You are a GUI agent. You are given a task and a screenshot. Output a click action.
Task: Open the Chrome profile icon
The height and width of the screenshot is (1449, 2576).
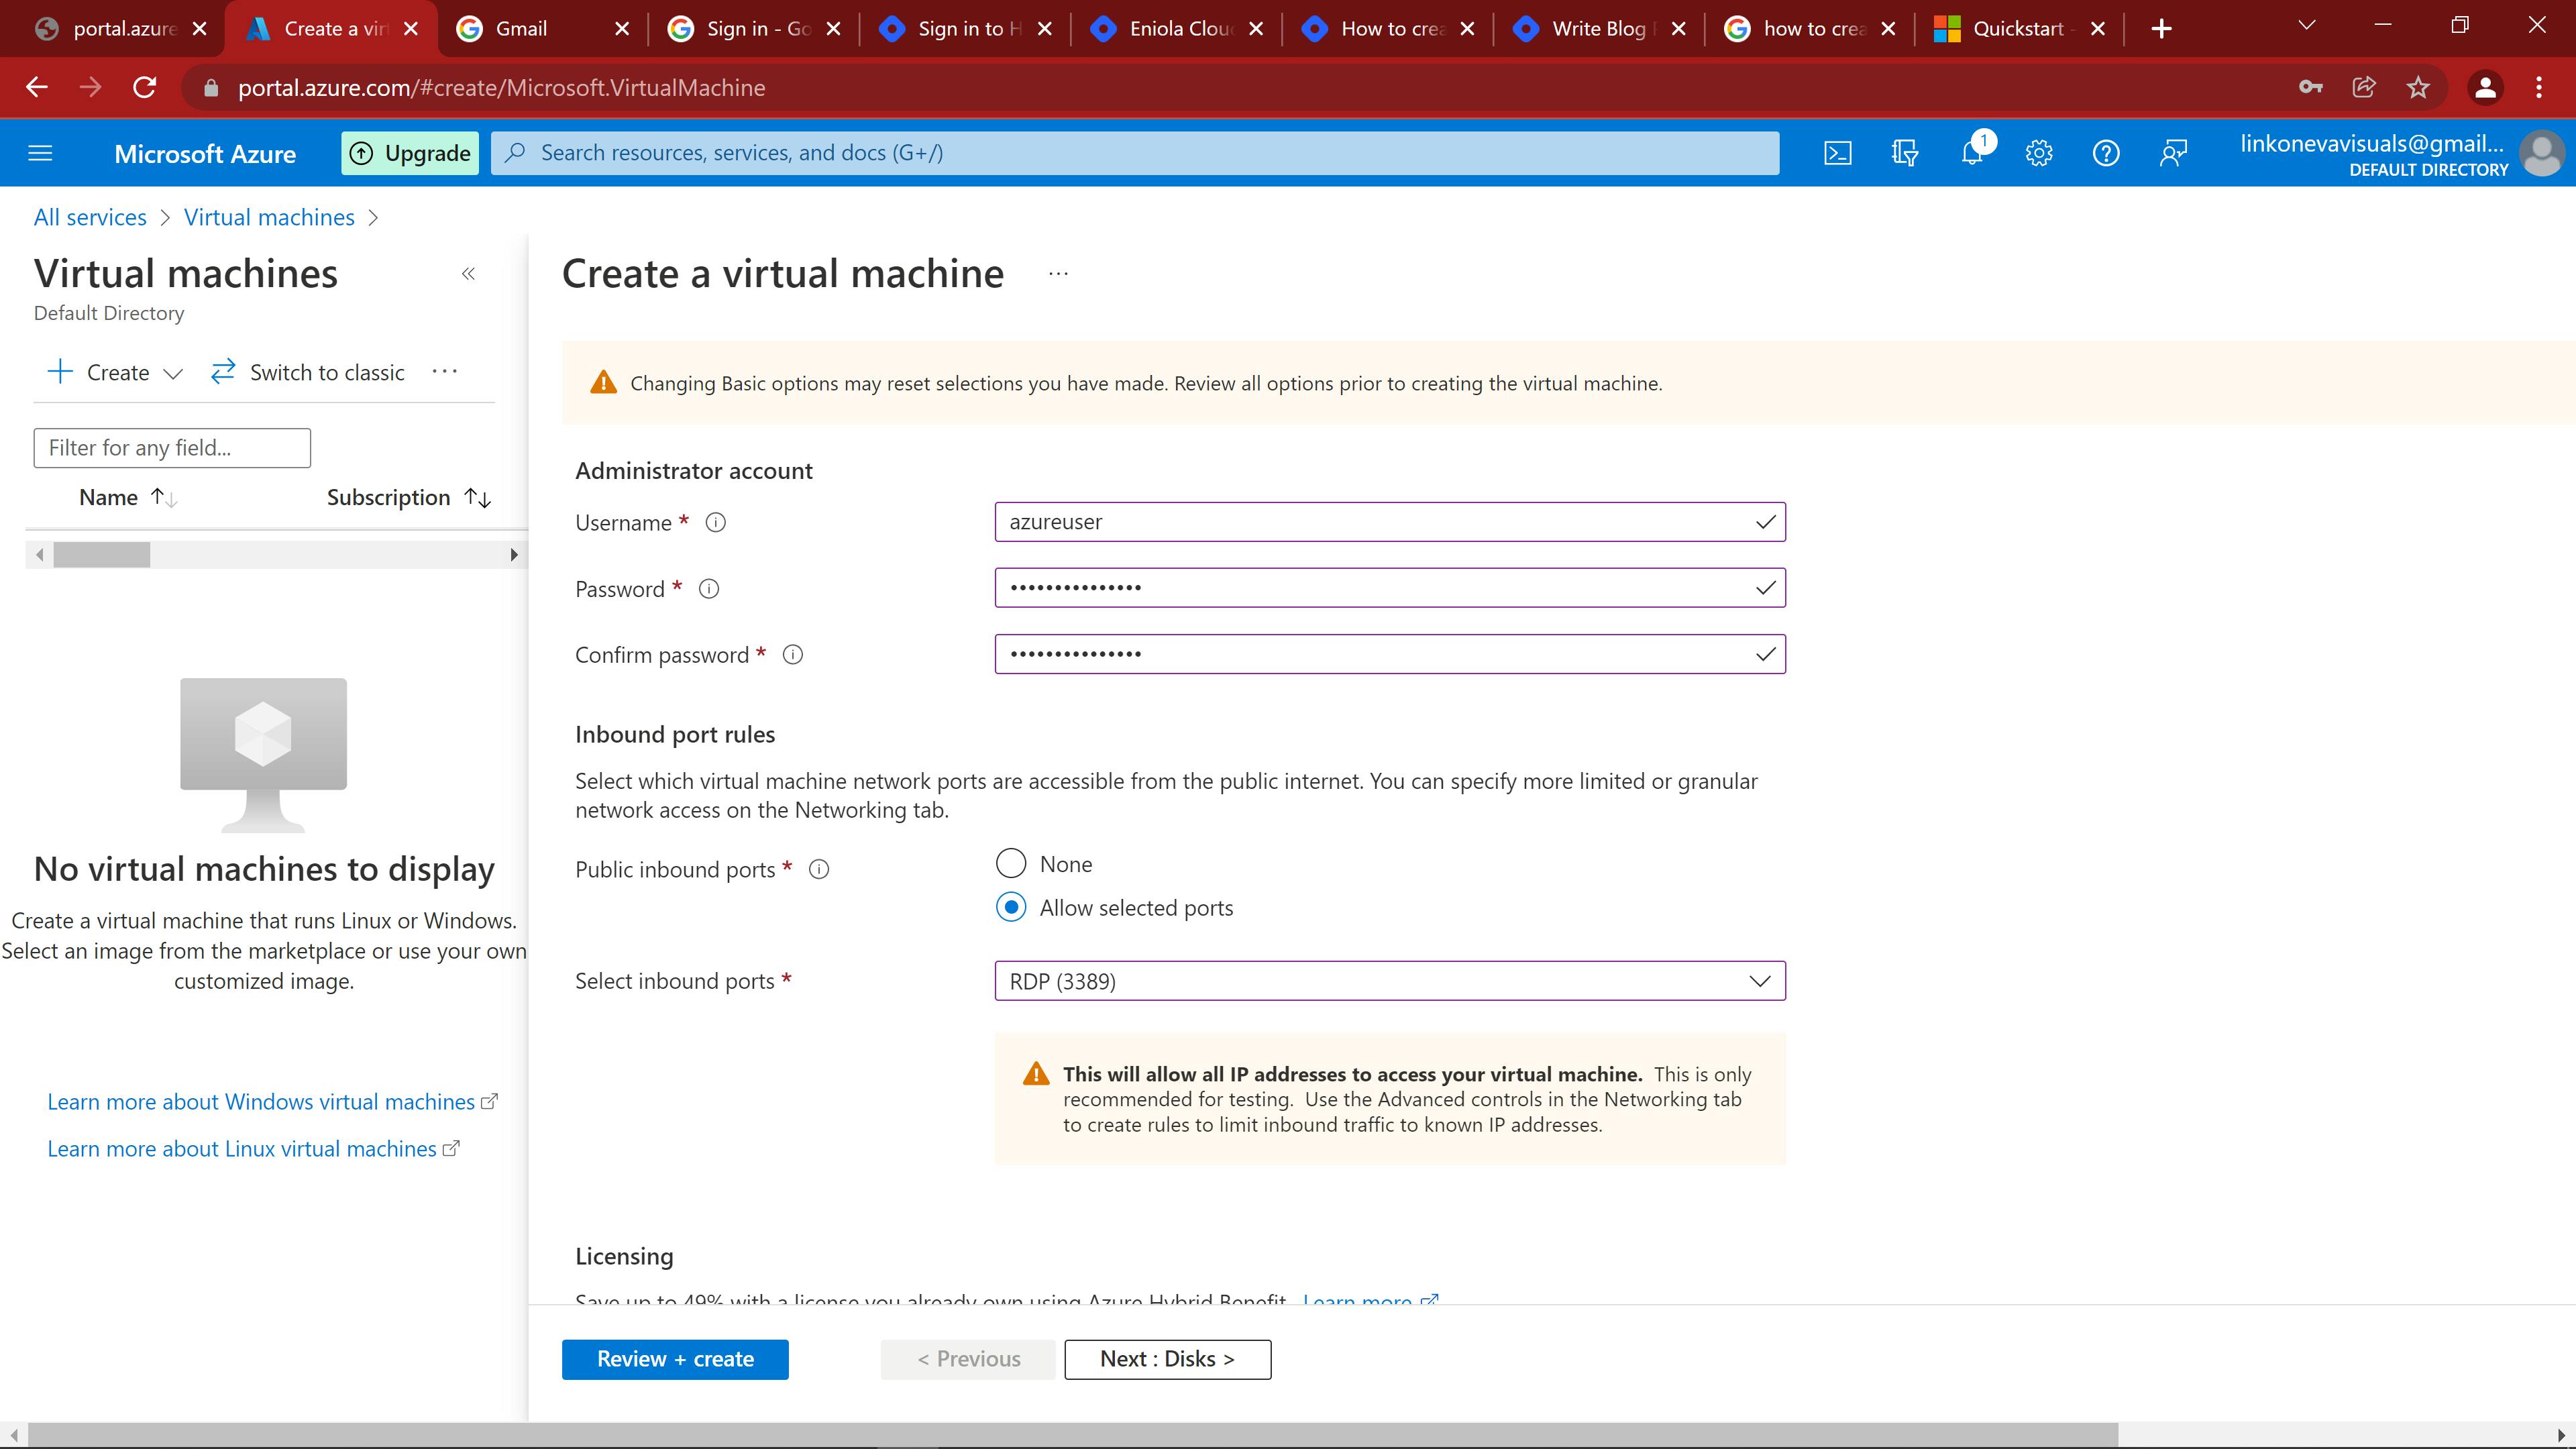coord(2485,87)
